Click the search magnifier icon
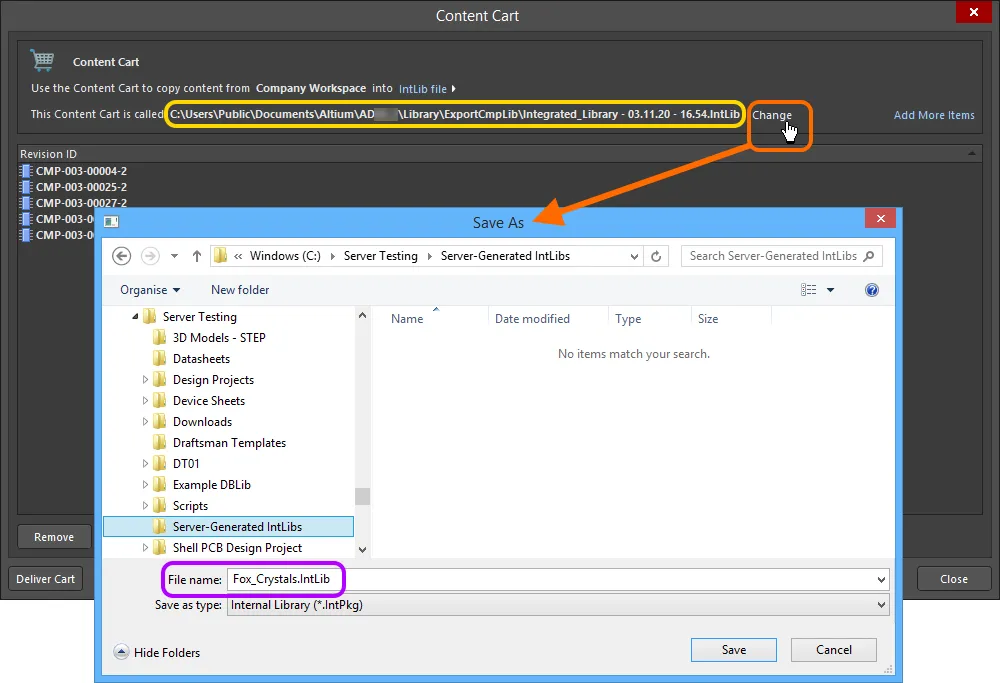Screen dimensions: 1000x683 [869, 256]
